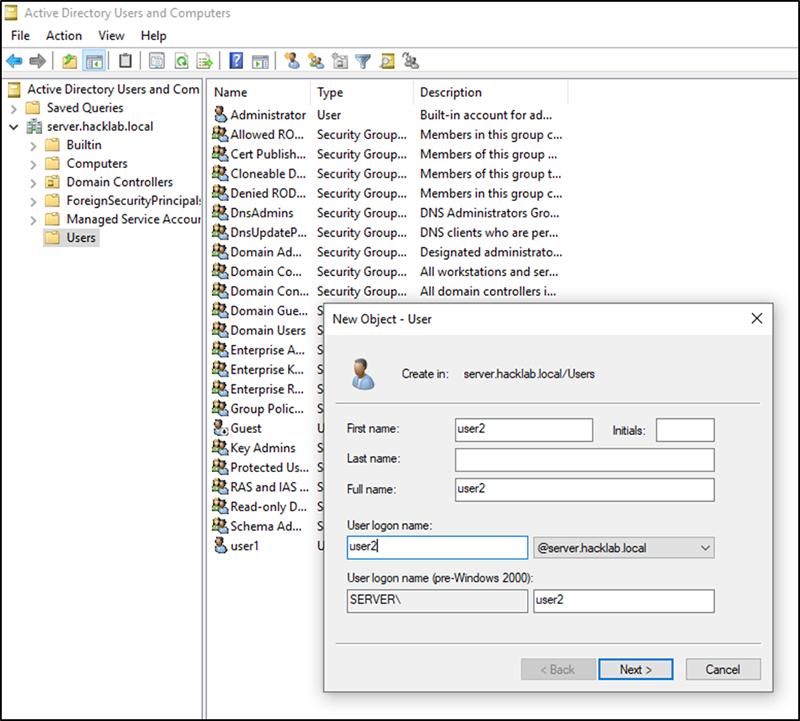Viewport: 800px width, 721px height.
Task: Select the Users container in tree
Action: (81, 238)
